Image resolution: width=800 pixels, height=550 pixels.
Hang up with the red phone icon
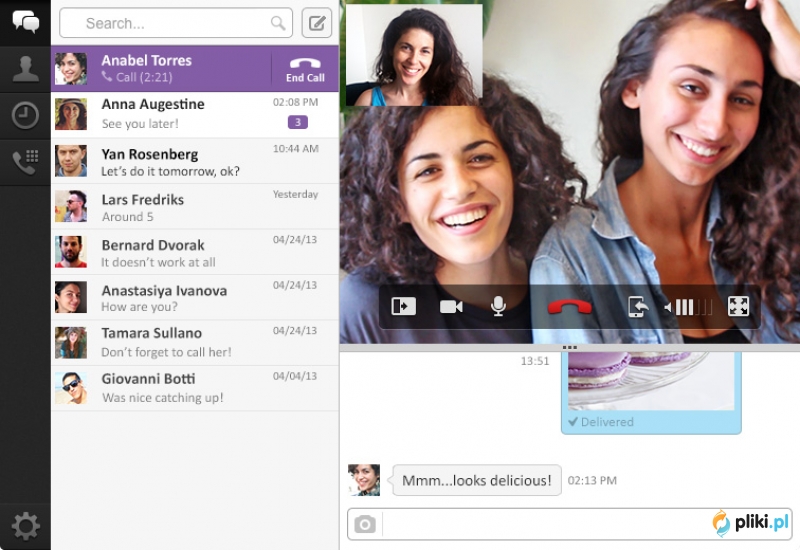coord(569,307)
